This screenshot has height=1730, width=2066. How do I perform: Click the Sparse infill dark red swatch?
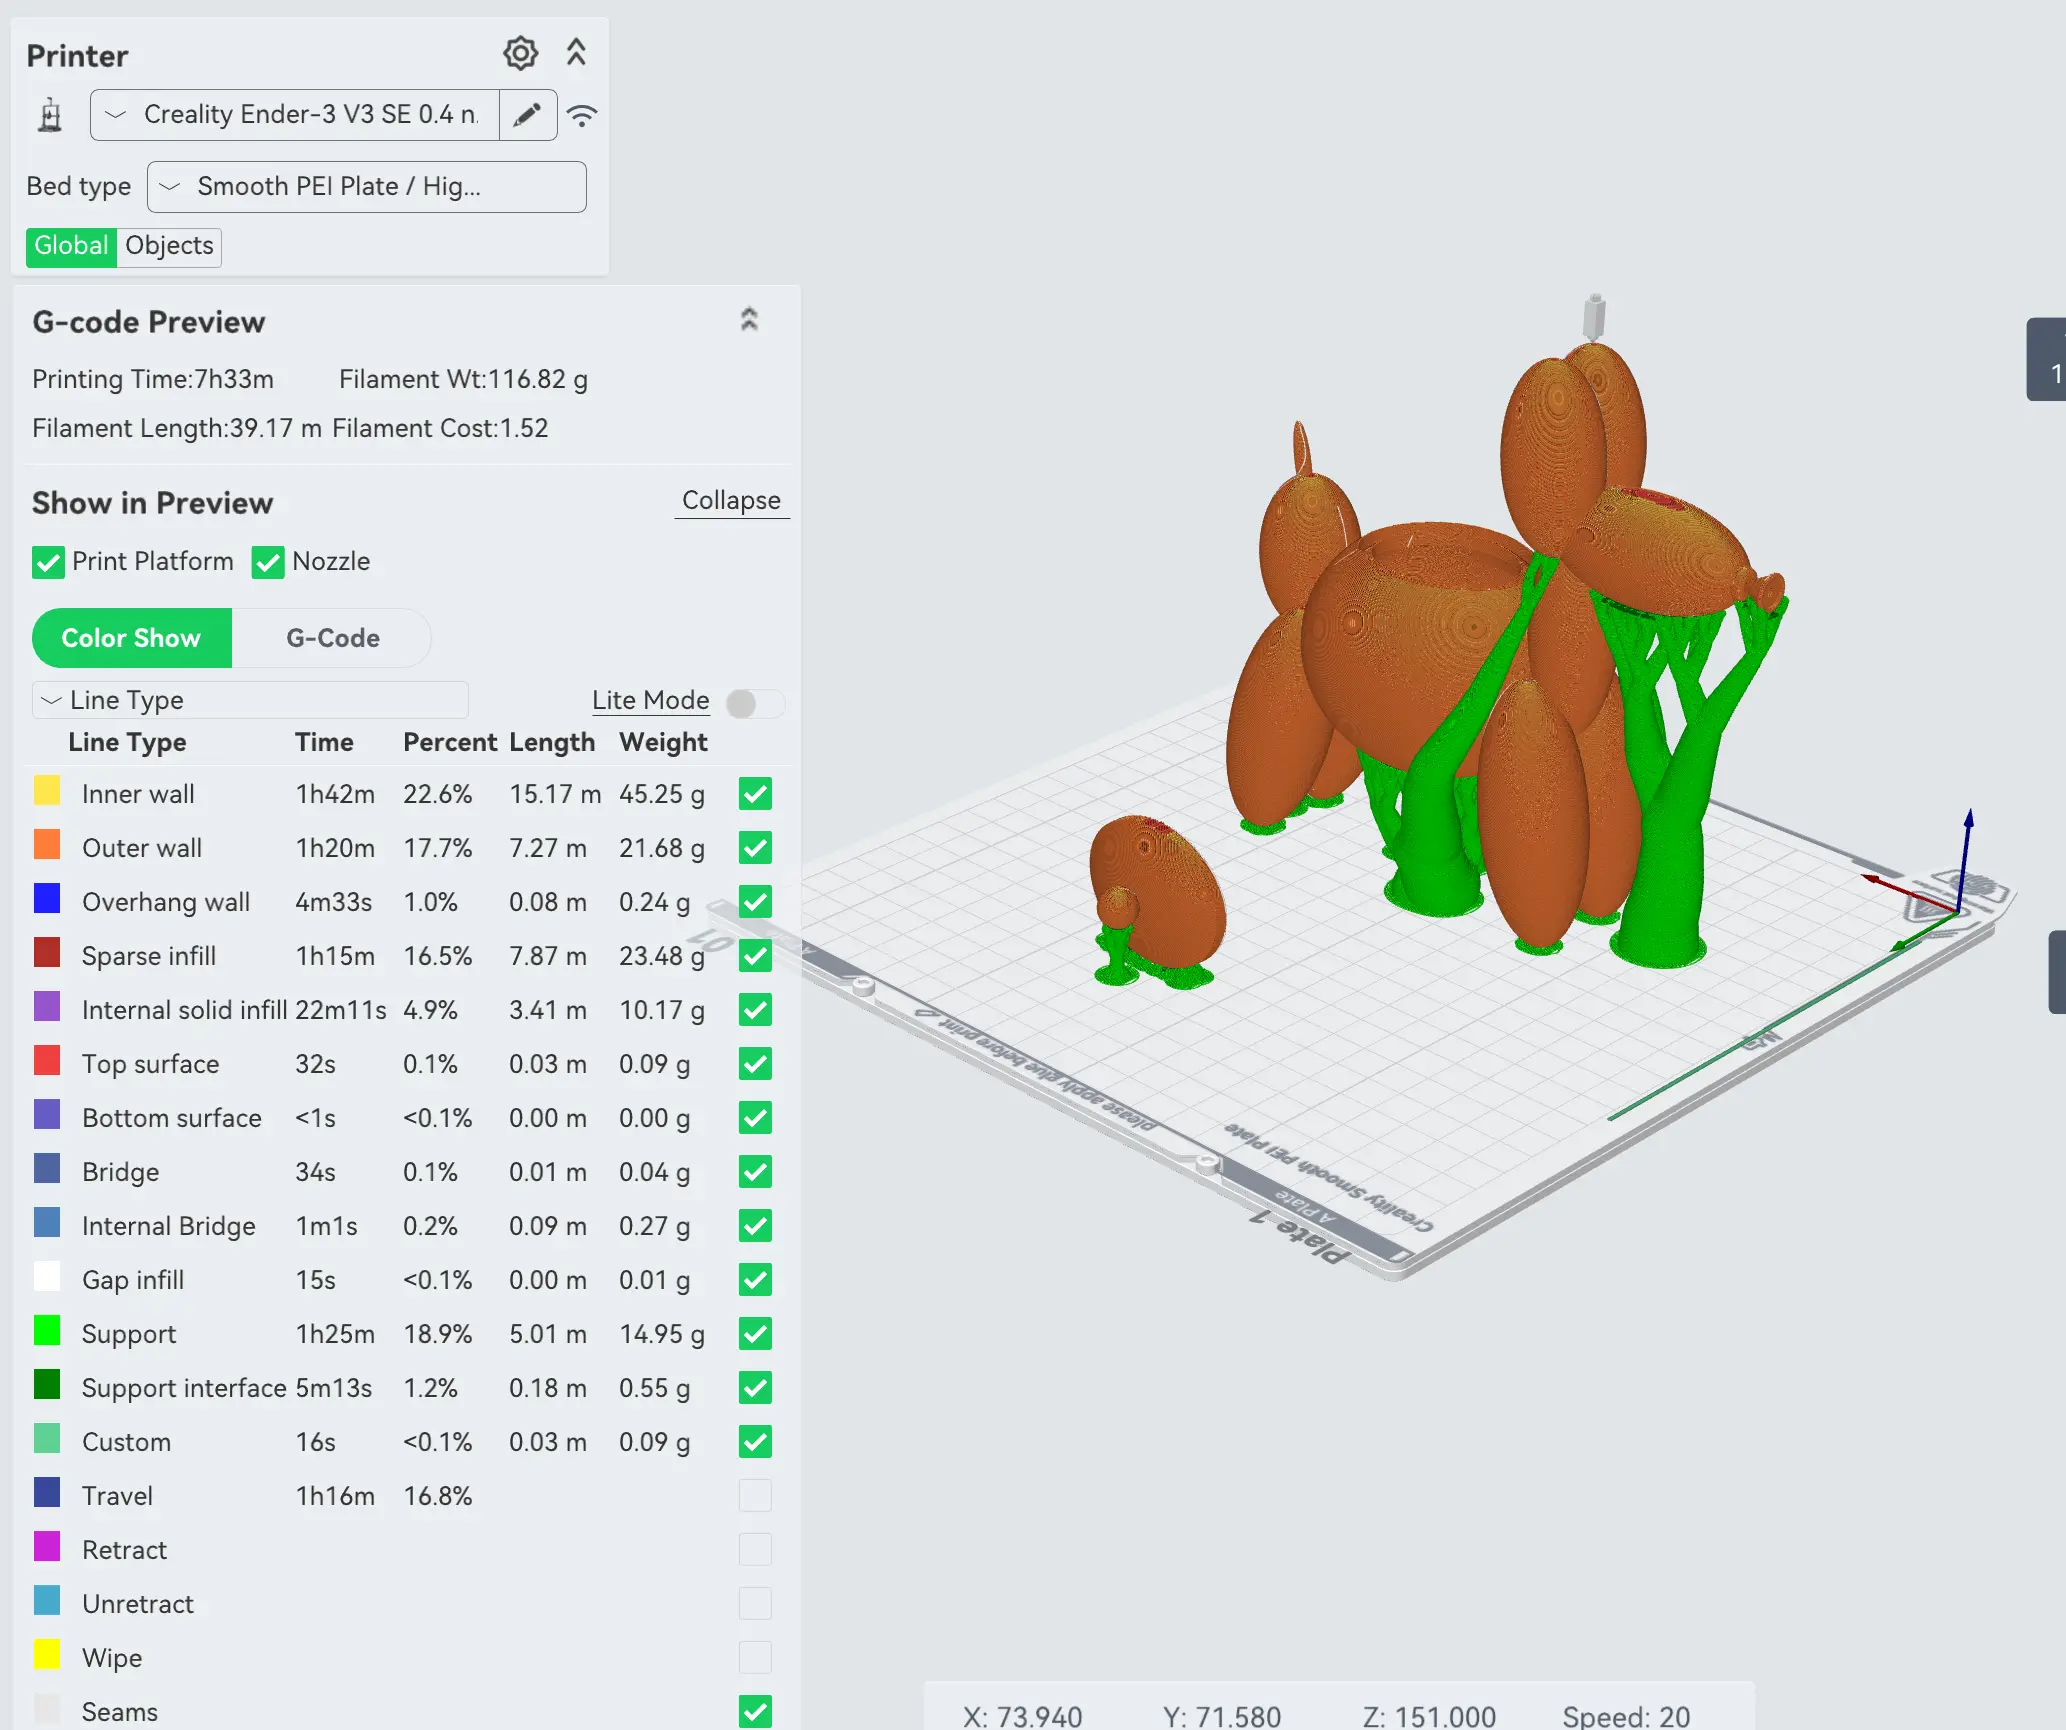coord(47,953)
